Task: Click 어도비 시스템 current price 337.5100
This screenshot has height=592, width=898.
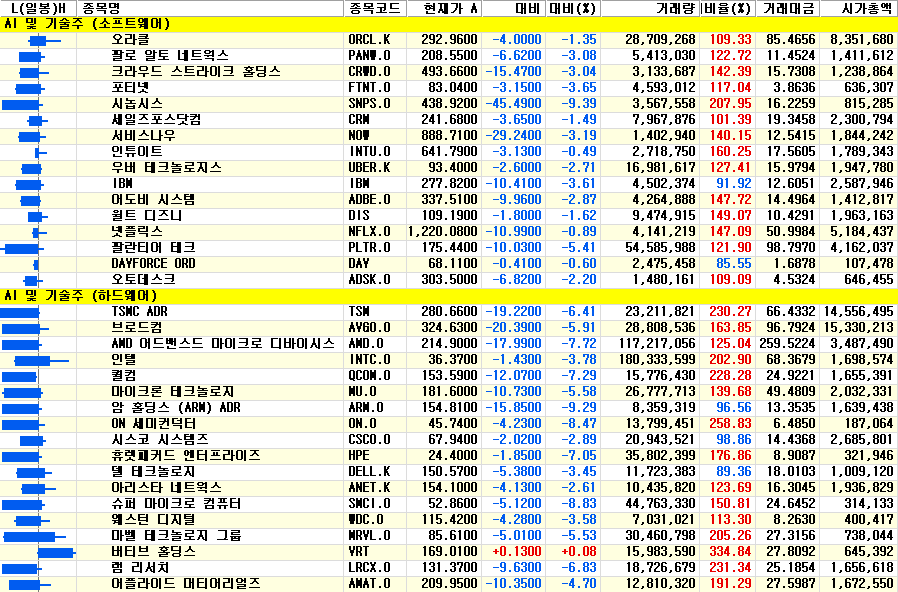Action: click(445, 200)
